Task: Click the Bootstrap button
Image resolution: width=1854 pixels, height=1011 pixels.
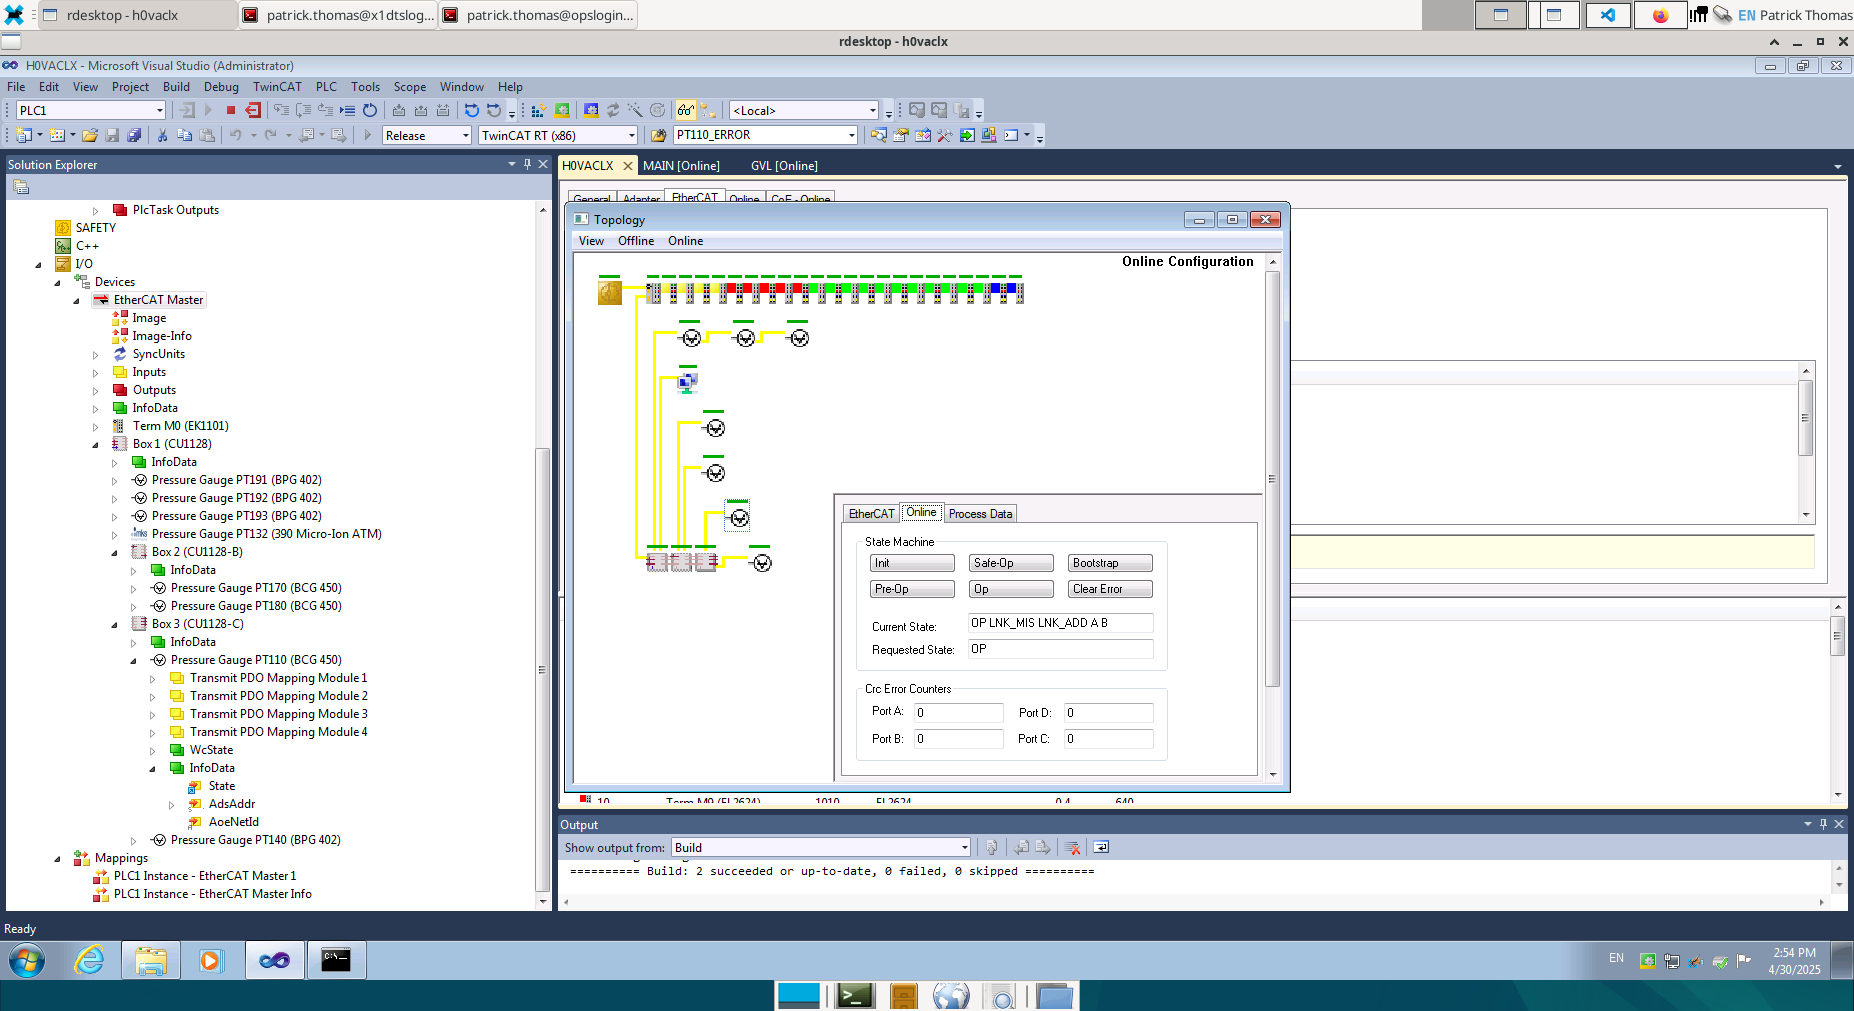Action: 1110,563
